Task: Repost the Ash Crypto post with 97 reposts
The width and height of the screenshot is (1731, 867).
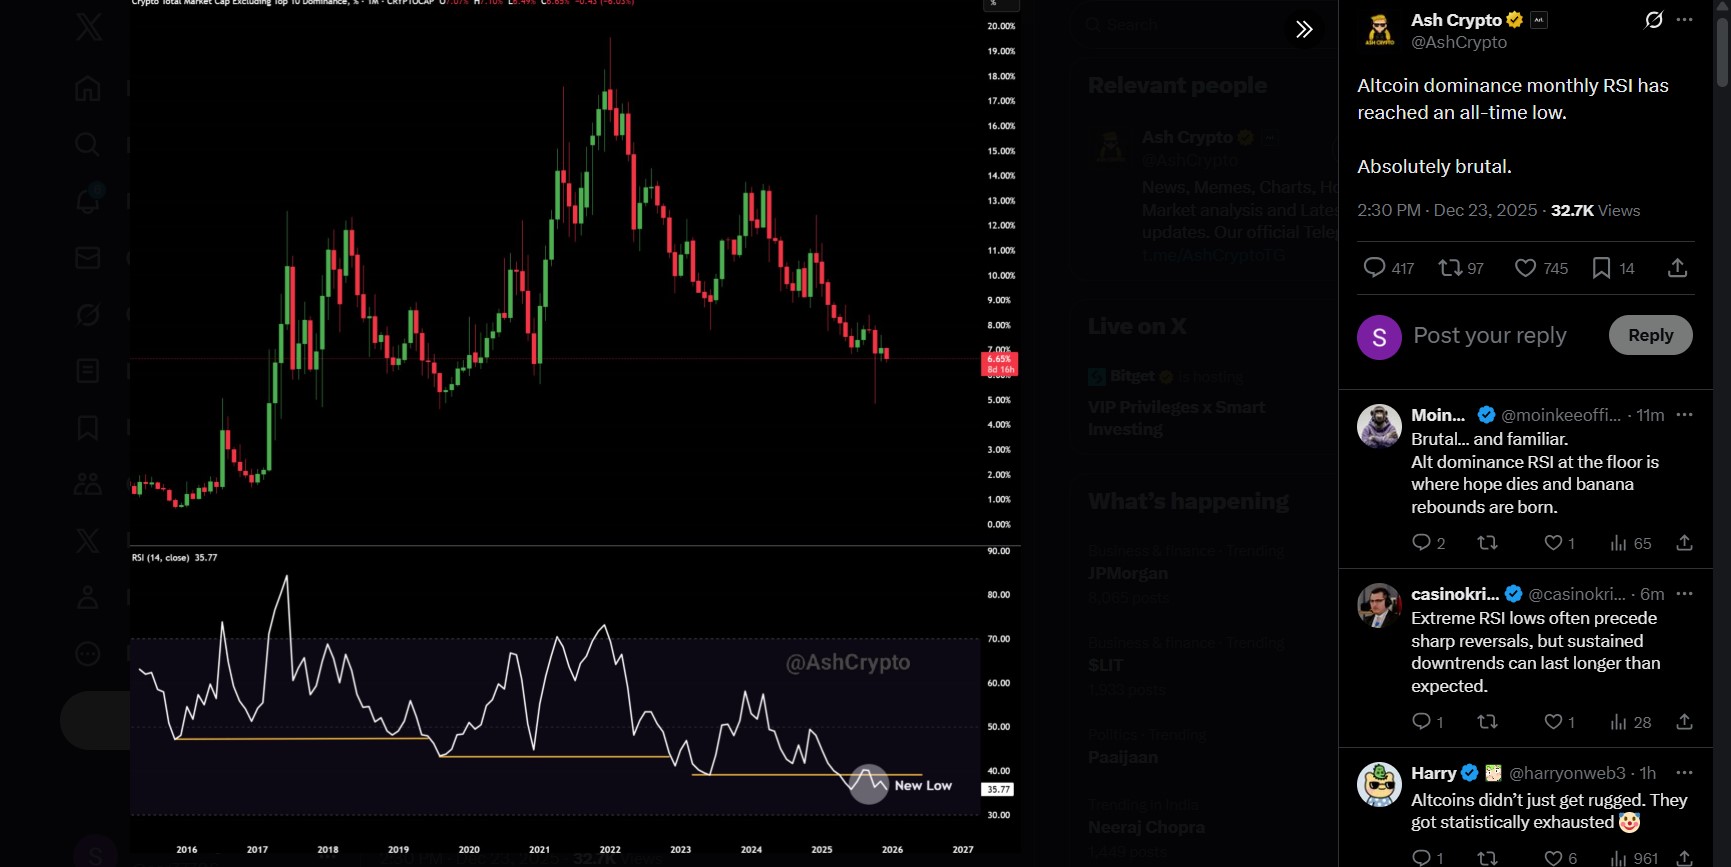Action: pyautogui.click(x=1450, y=268)
